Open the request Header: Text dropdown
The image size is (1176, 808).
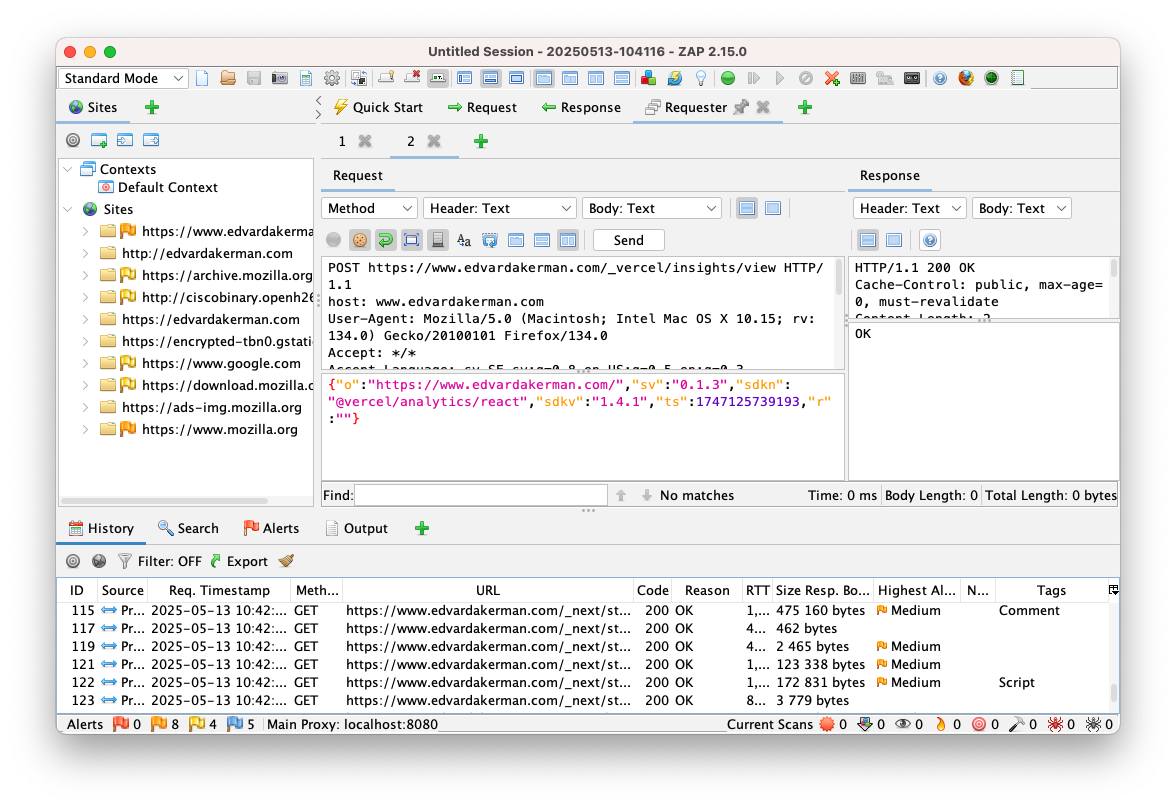click(x=500, y=209)
